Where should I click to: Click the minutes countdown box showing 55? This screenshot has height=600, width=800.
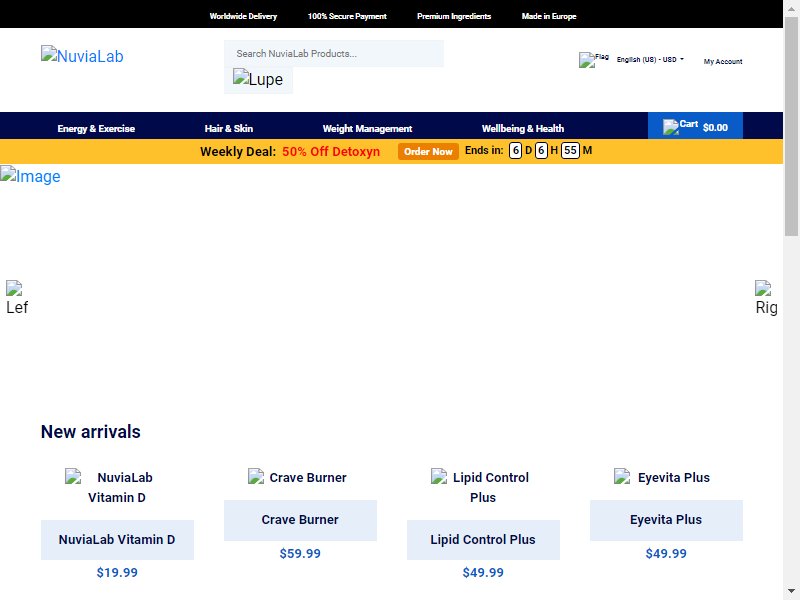[570, 151]
